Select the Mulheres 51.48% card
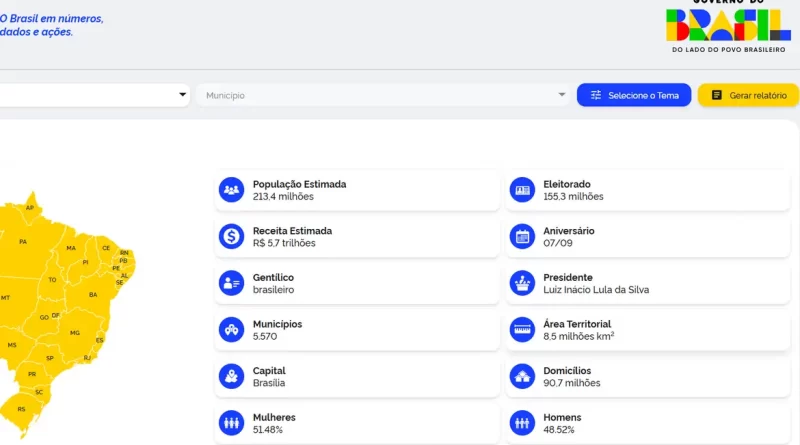 356,423
